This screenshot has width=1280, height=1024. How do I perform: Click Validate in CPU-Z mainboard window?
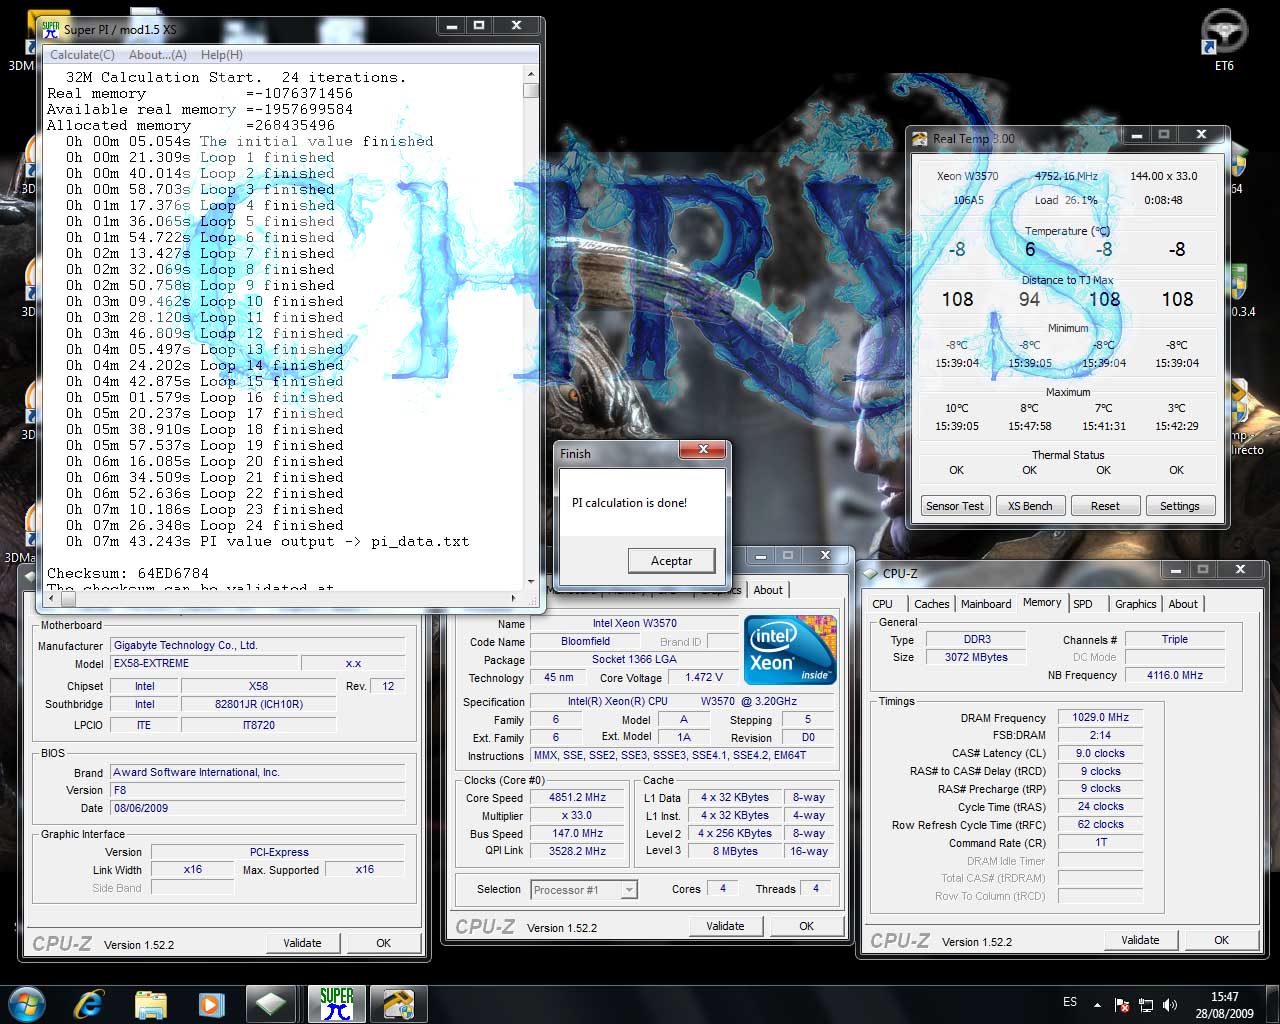(x=303, y=943)
